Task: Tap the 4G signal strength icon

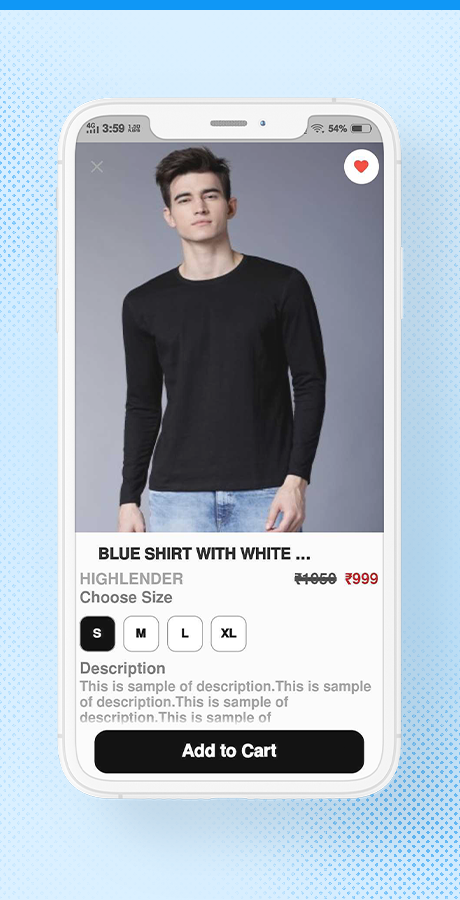Action: click(92, 128)
